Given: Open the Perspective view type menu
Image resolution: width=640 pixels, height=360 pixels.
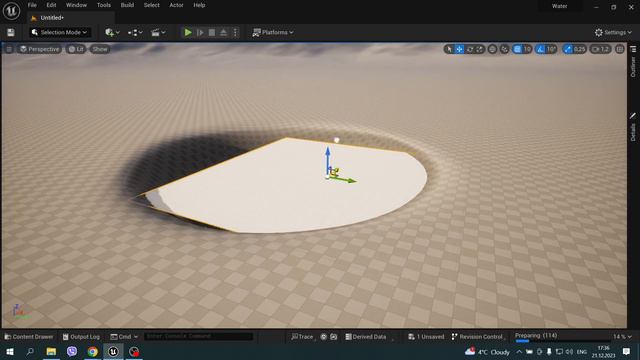Looking at the screenshot, I should pos(40,49).
